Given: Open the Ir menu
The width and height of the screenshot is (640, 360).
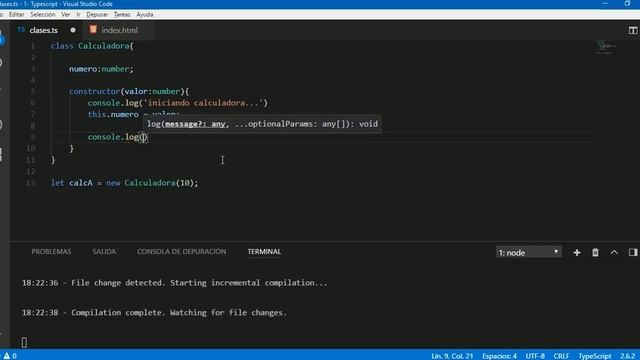Looking at the screenshot, I should click(78, 15).
